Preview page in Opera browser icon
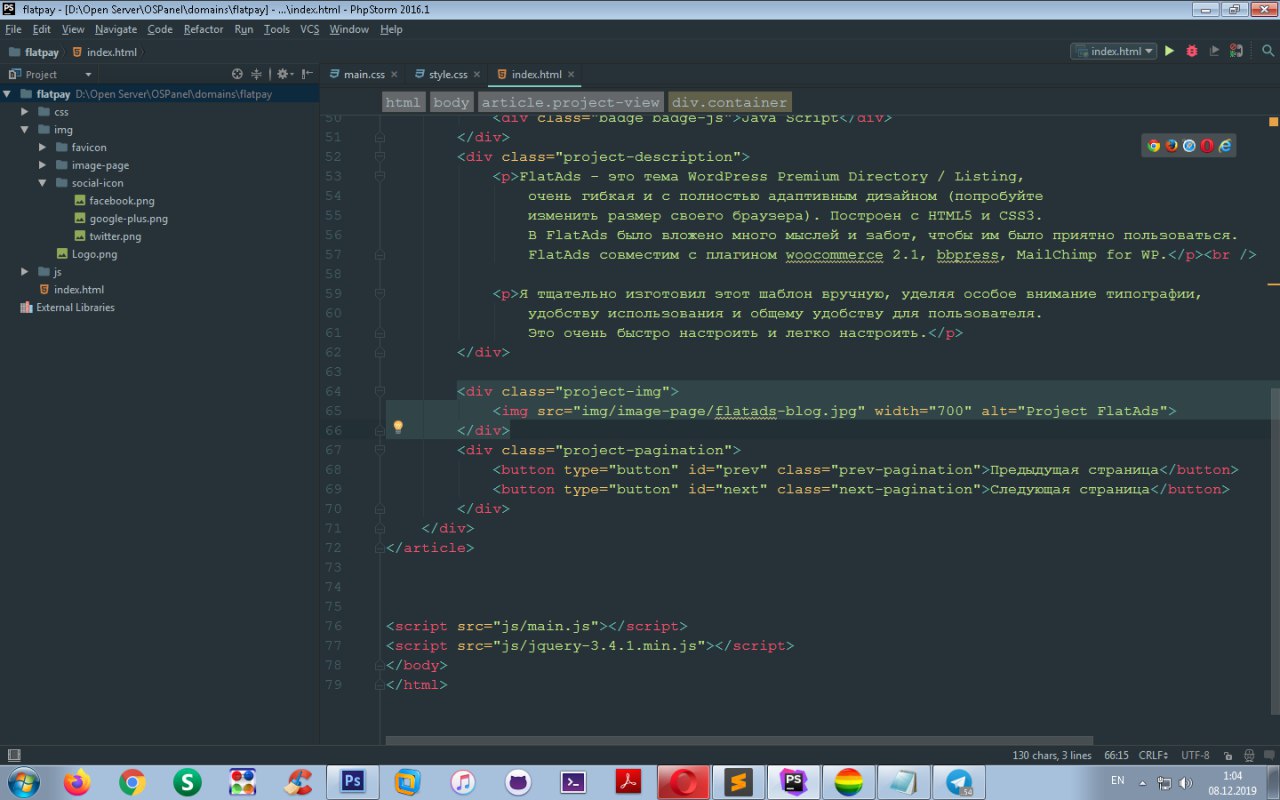Viewport: 1280px width, 800px height. [x=1207, y=145]
